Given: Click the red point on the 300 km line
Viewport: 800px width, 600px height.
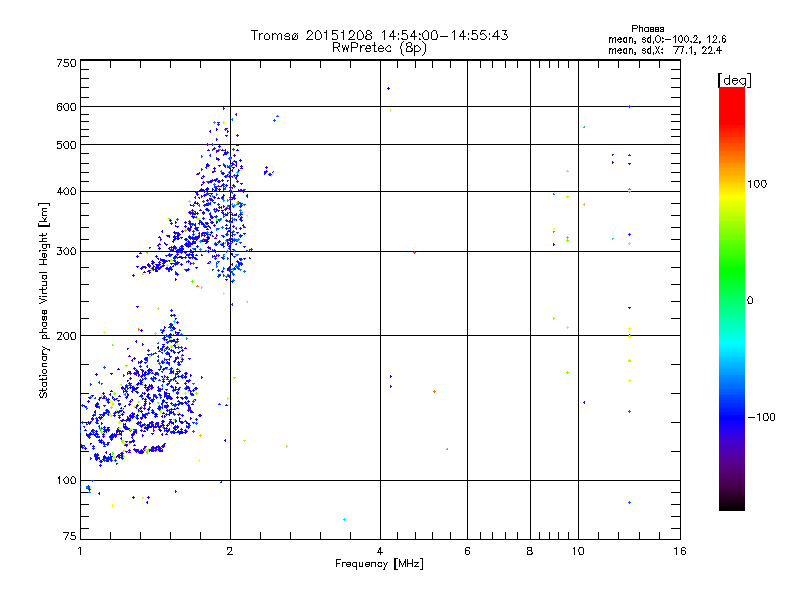Looking at the screenshot, I should click(x=414, y=252).
